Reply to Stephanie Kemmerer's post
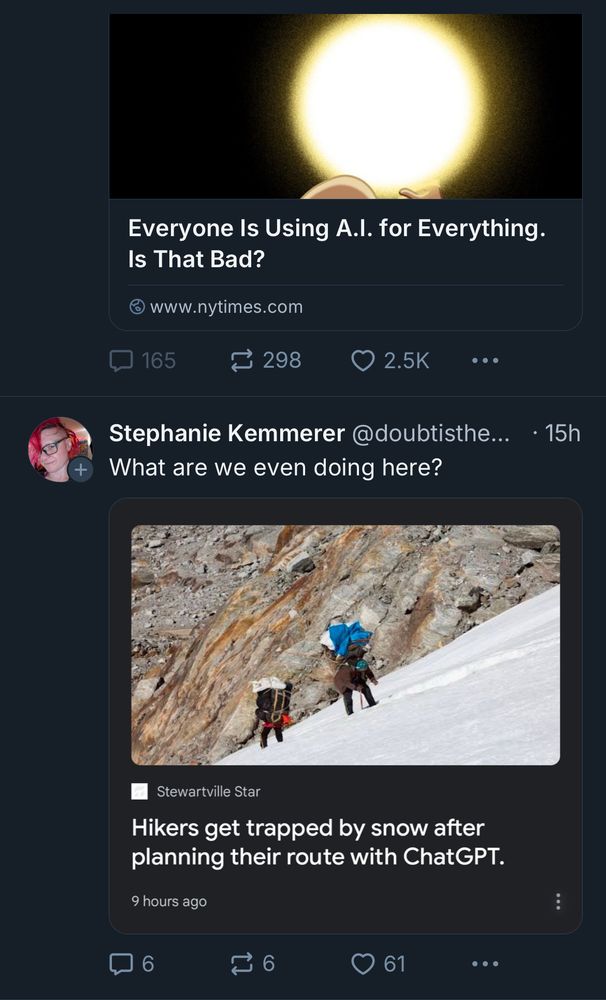Screen dimensions: 606x1000 tap(122, 963)
